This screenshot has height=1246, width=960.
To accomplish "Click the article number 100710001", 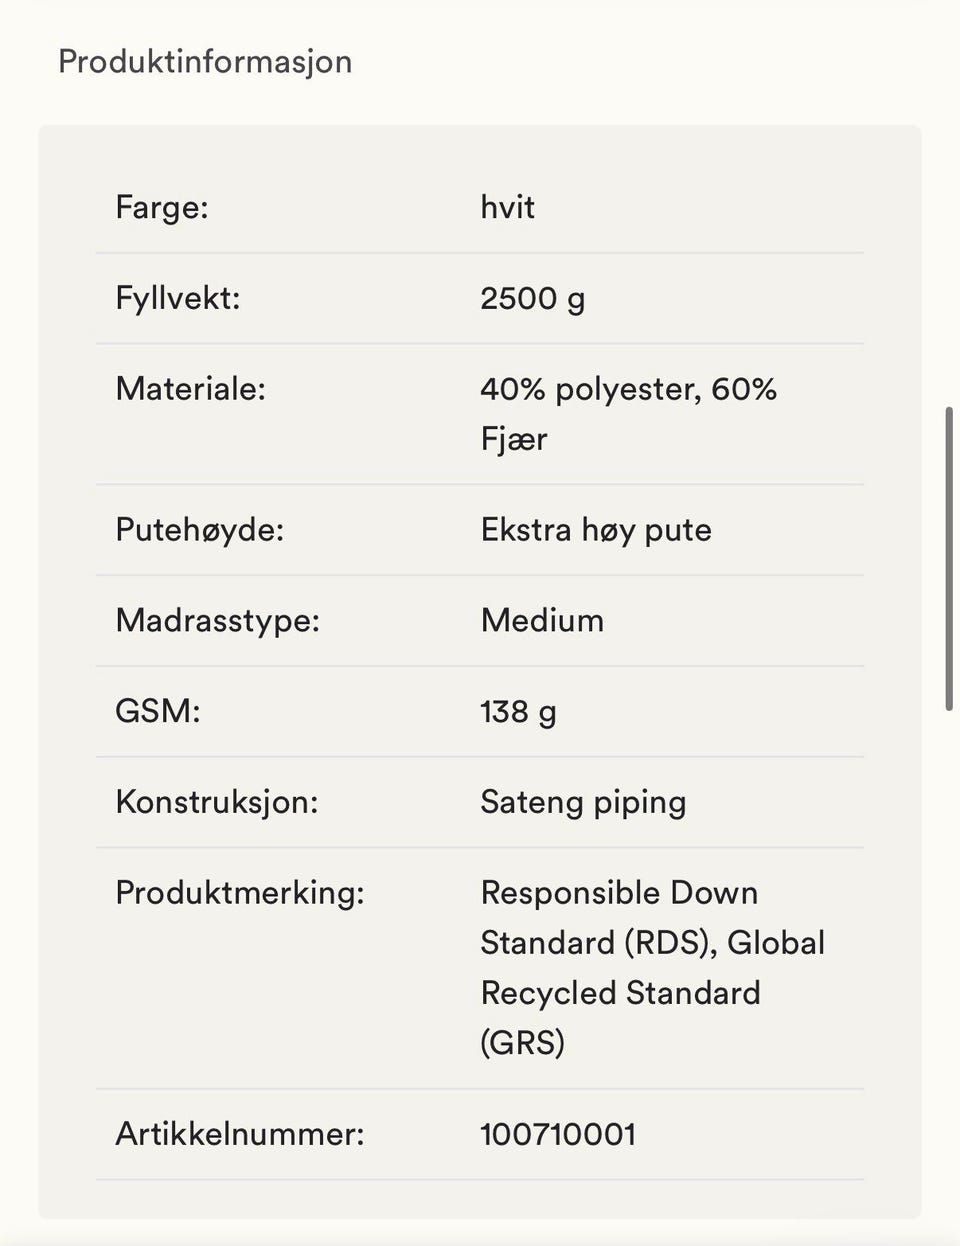I will click(558, 1134).
